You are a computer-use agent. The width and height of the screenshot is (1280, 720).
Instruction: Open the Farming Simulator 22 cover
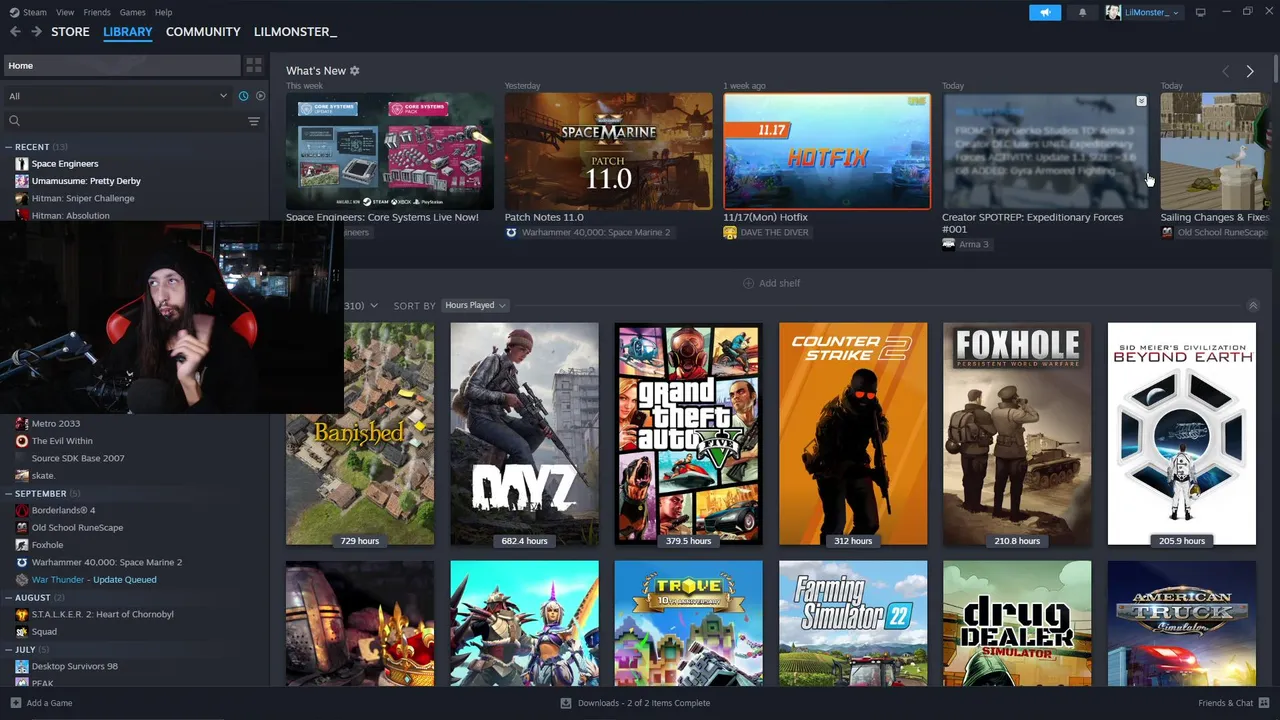(853, 623)
